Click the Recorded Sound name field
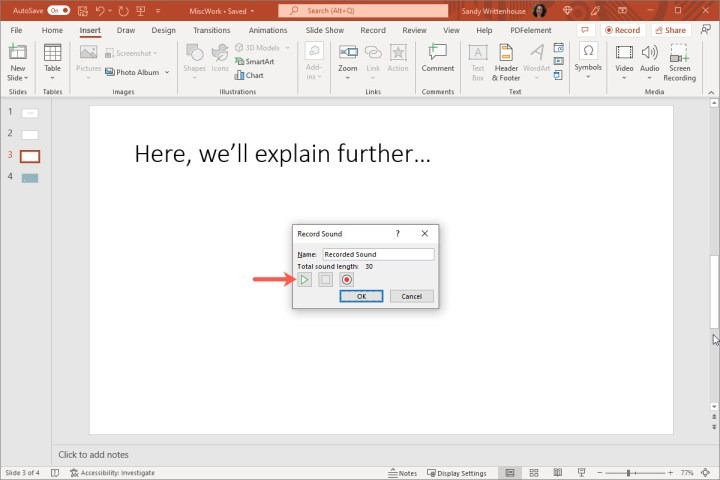The image size is (720, 480). click(x=378, y=254)
